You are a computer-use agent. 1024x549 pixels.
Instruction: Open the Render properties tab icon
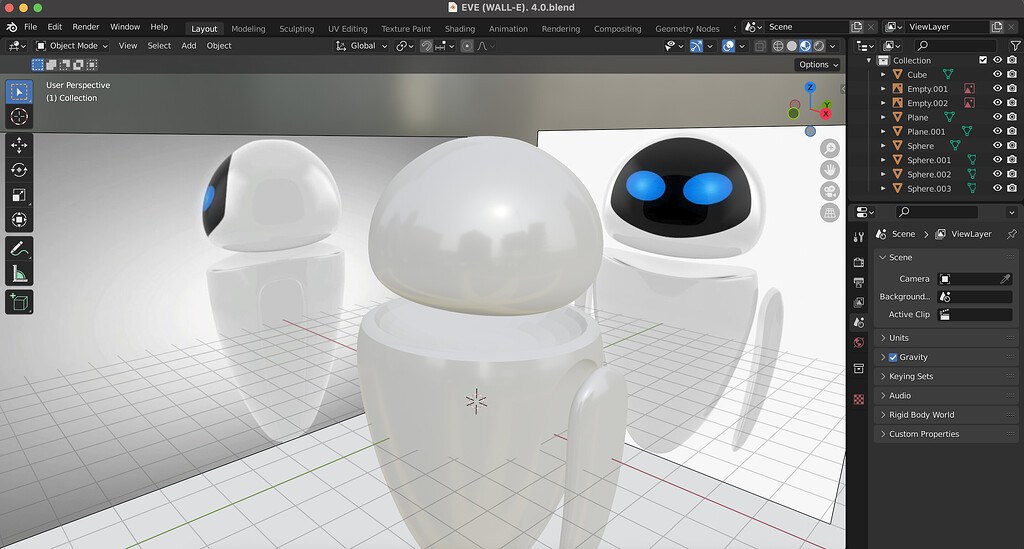[859, 262]
